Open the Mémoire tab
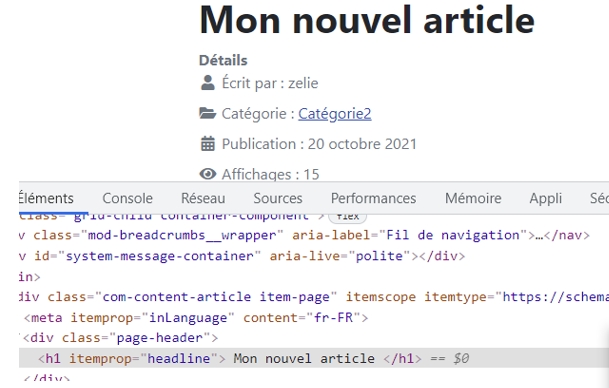This screenshot has width=609, height=388. 473,198
